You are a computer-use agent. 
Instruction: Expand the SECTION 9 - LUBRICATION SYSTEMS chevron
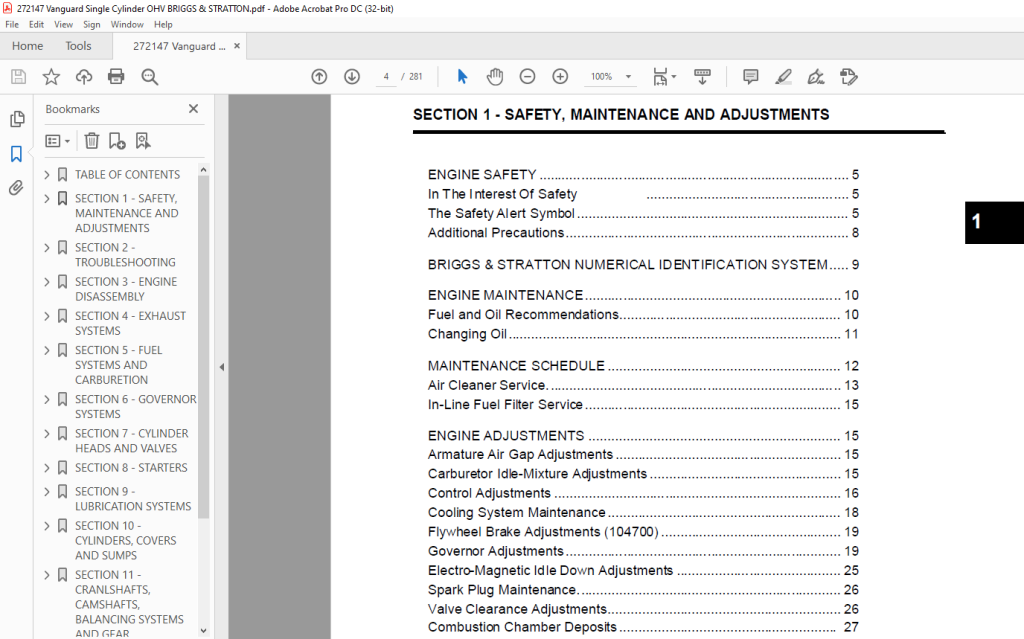pyautogui.click(x=46, y=491)
